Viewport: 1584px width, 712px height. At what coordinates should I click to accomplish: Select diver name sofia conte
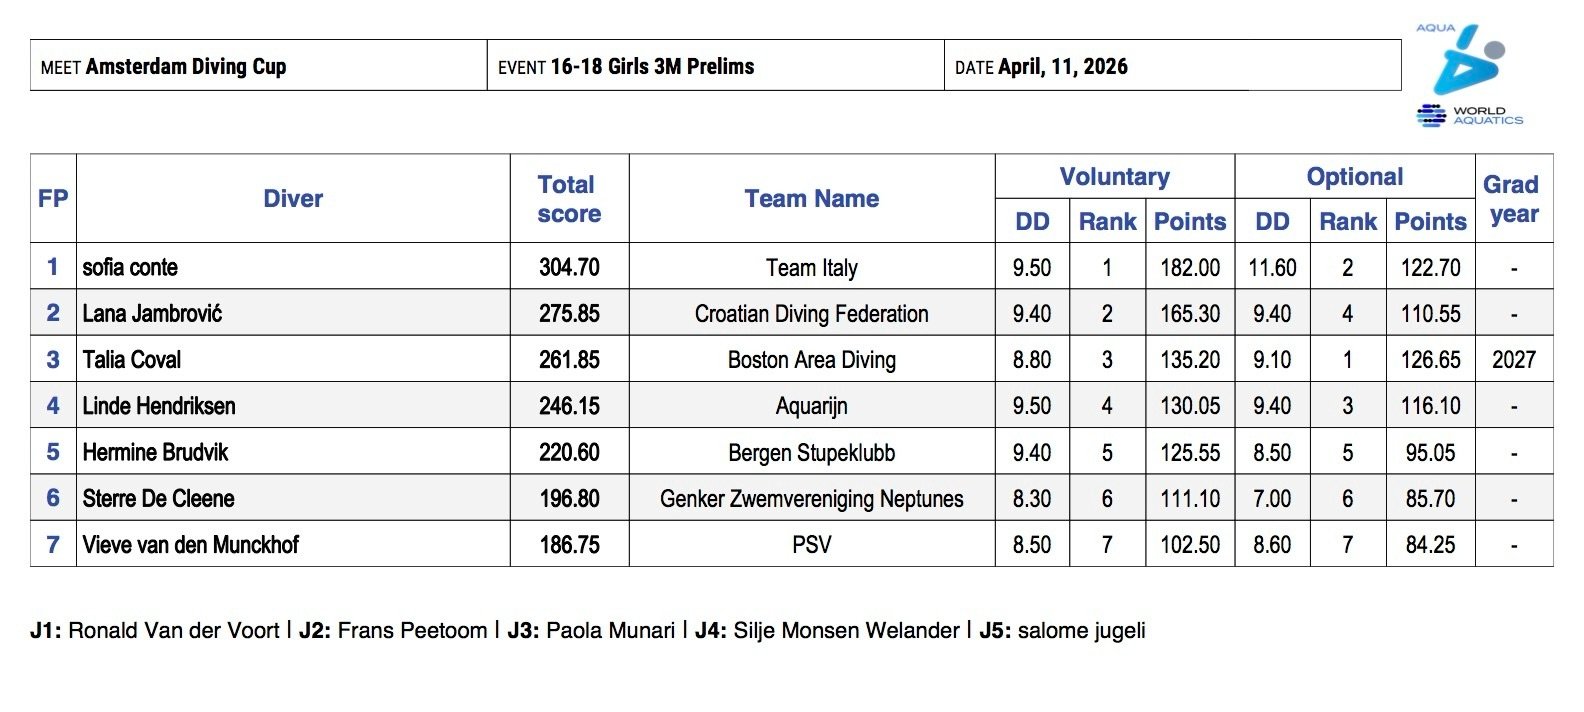pyautogui.click(x=130, y=267)
